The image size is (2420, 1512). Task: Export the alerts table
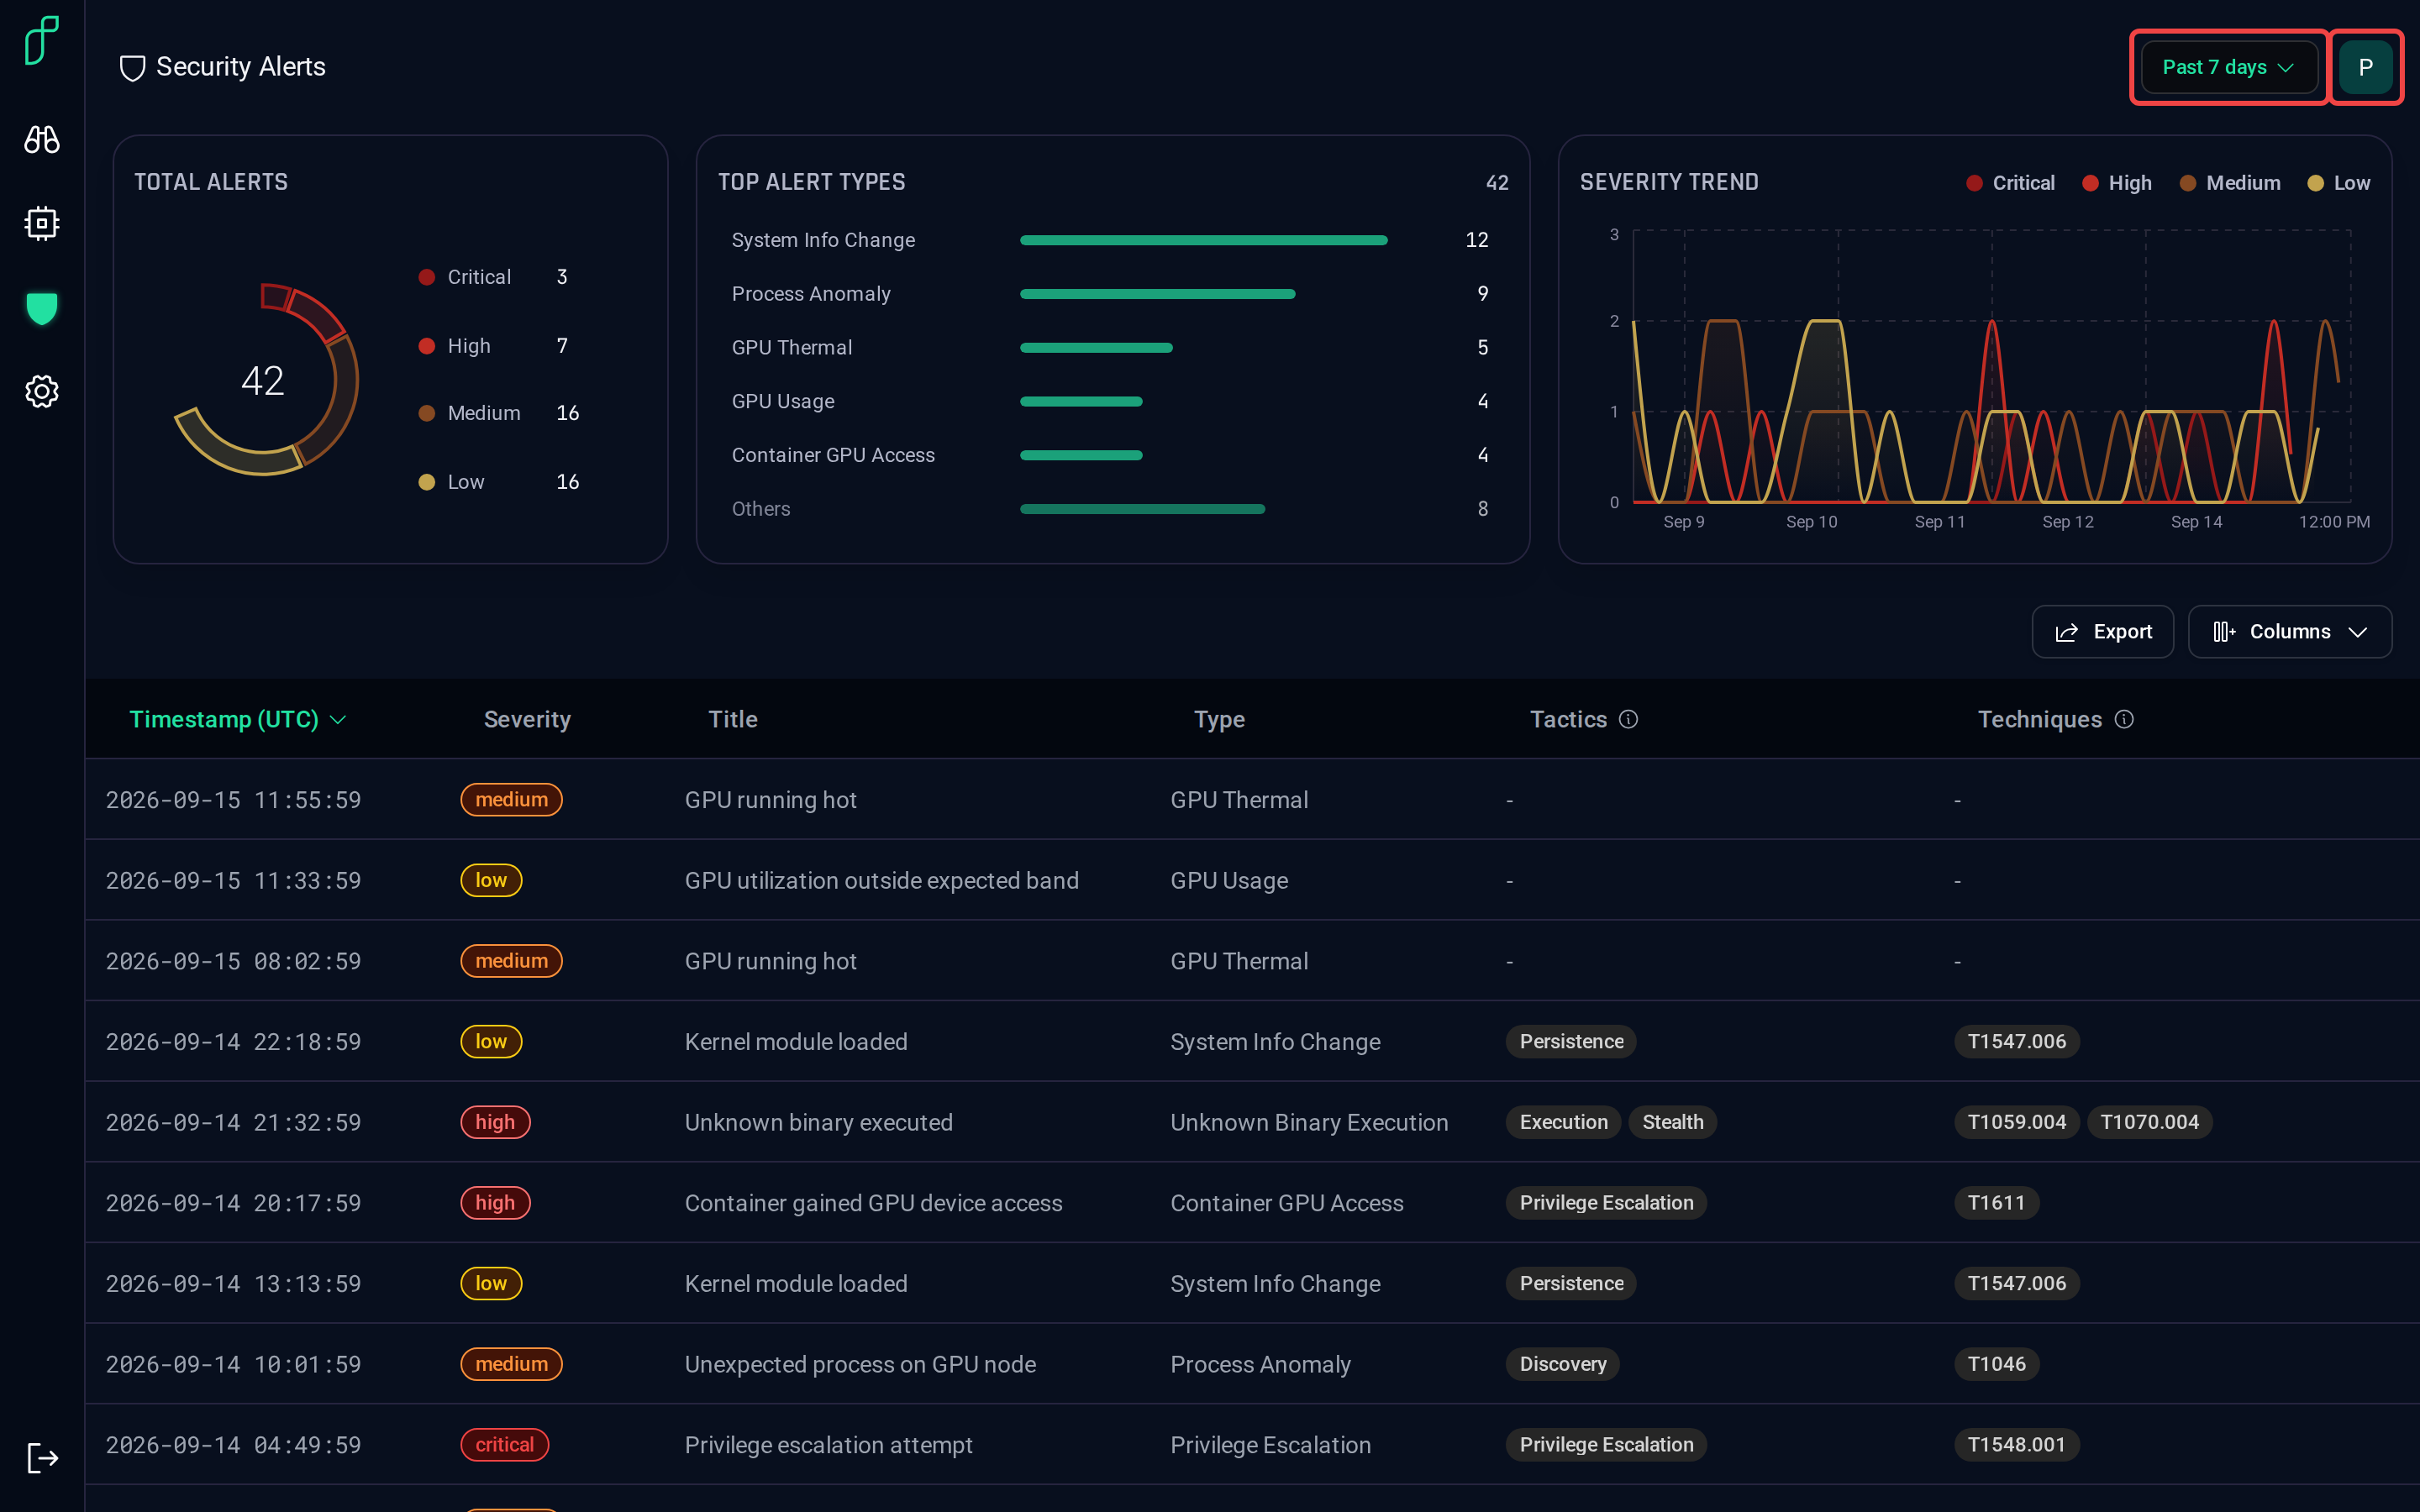tap(2102, 632)
